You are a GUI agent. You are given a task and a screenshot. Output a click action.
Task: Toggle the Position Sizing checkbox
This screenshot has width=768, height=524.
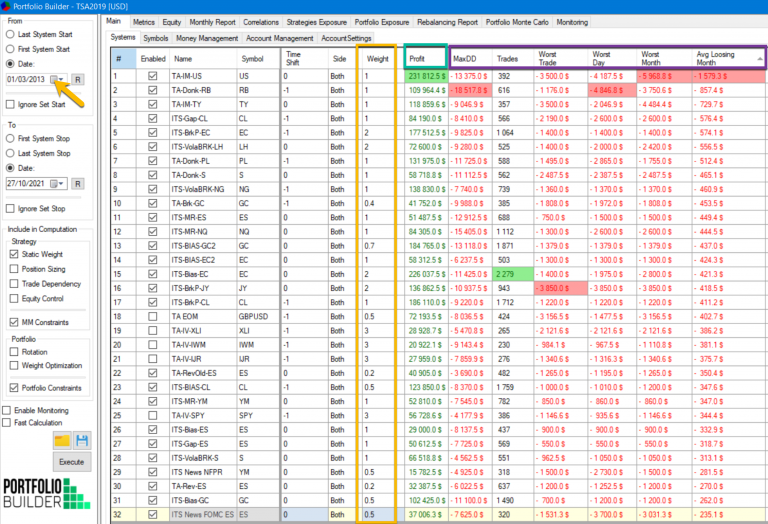(x=15, y=268)
